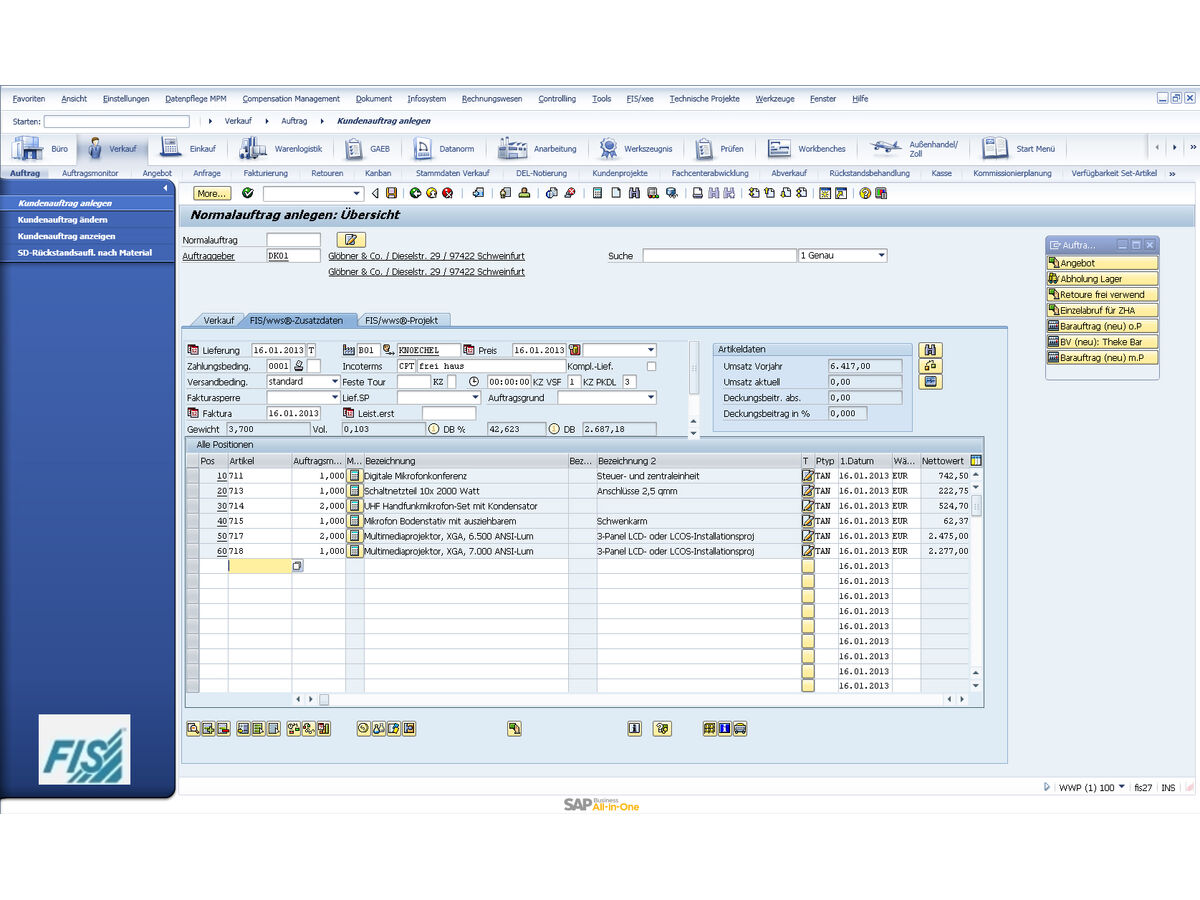Click the Save diskette icon in toolbar
Screen dimensions: 1200x900
pos(391,193)
